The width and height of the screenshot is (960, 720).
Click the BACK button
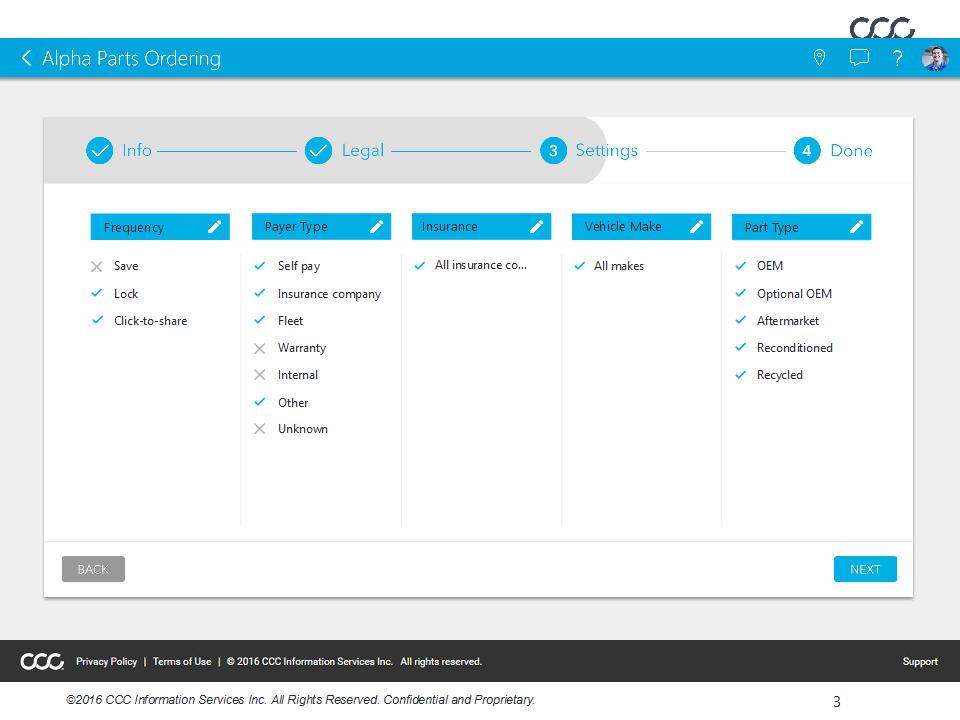point(93,569)
